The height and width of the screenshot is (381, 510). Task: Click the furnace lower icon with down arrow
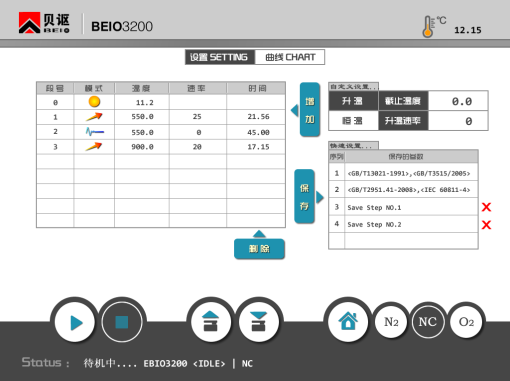click(x=259, y=322)
